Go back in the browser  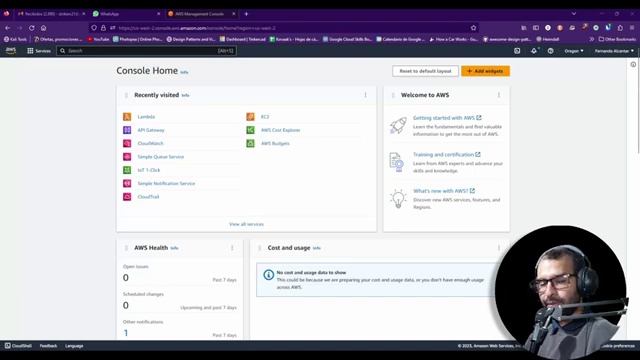(x=8, y=28)
